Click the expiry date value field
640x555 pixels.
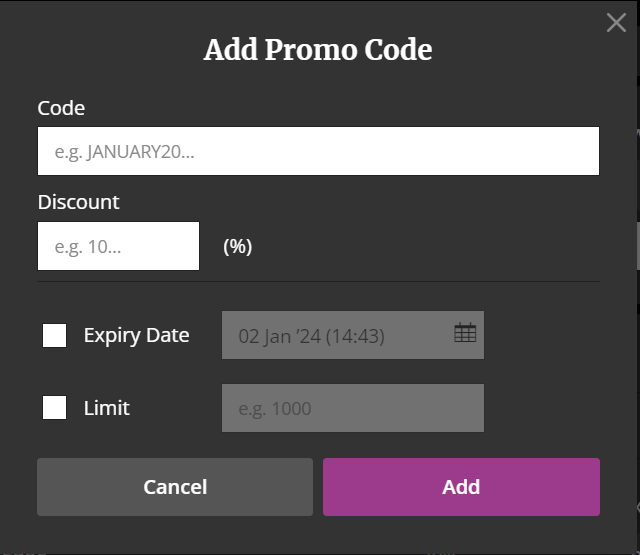[353, 335]
